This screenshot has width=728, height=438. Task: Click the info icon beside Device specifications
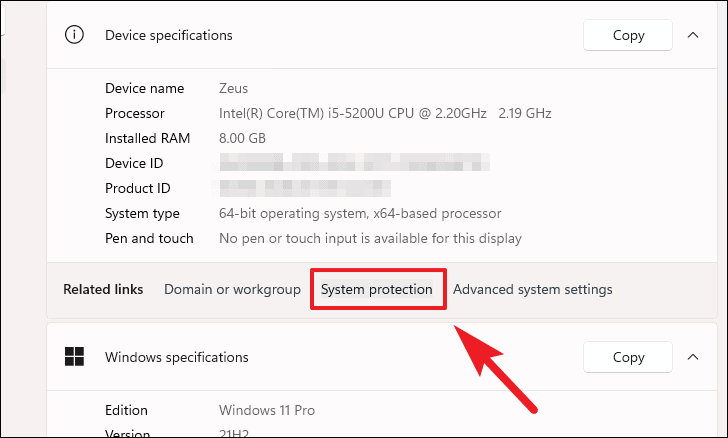point(74,35)
